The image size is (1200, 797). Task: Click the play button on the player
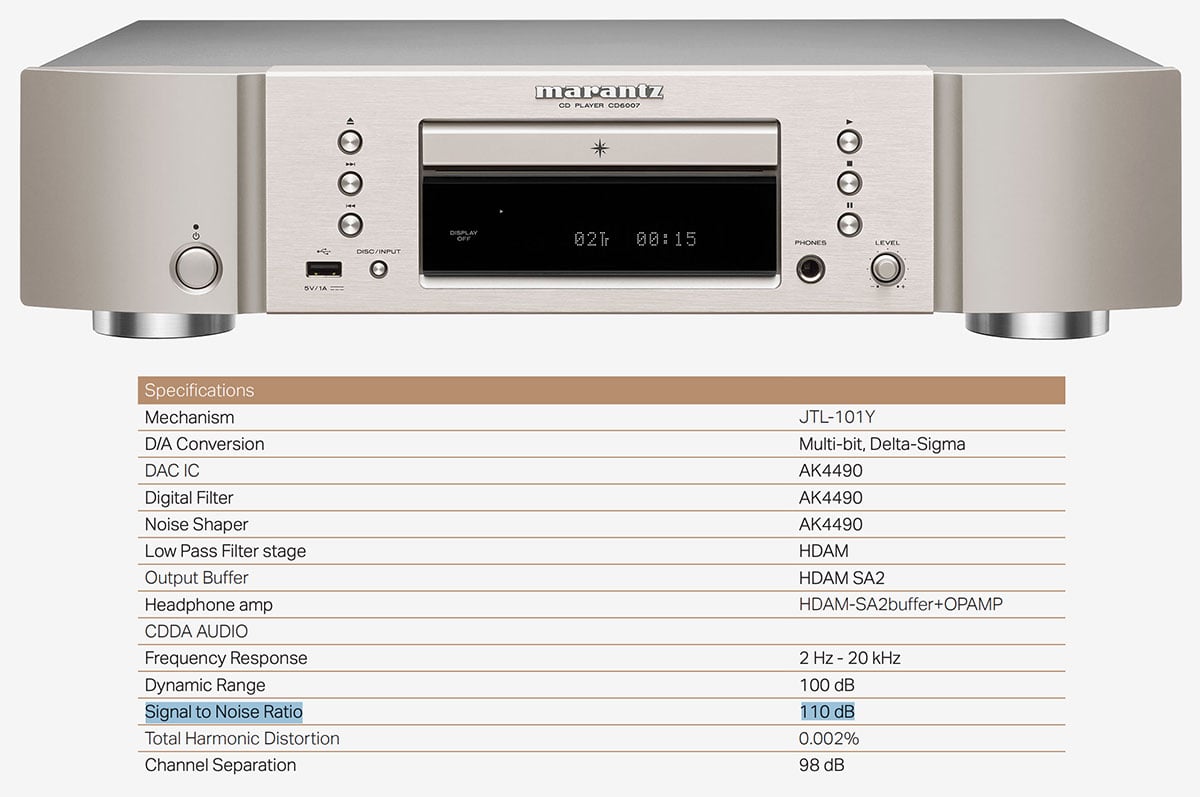point(849,140)
